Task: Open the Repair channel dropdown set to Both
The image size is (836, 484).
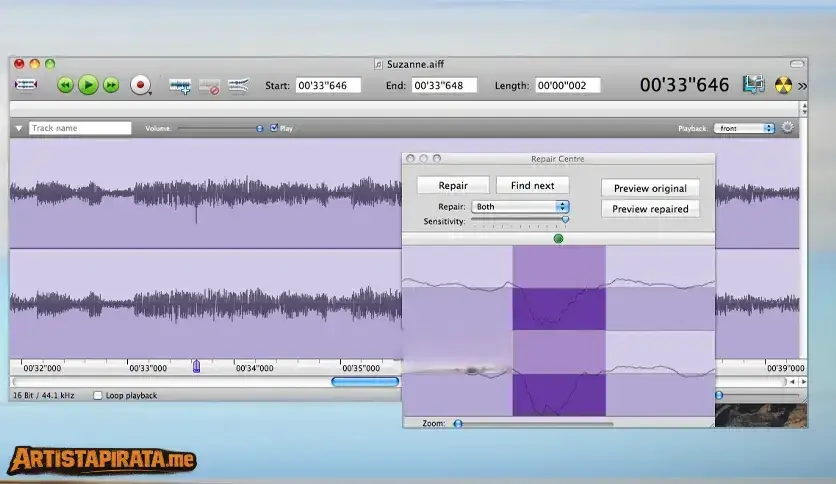Action: 520,207
